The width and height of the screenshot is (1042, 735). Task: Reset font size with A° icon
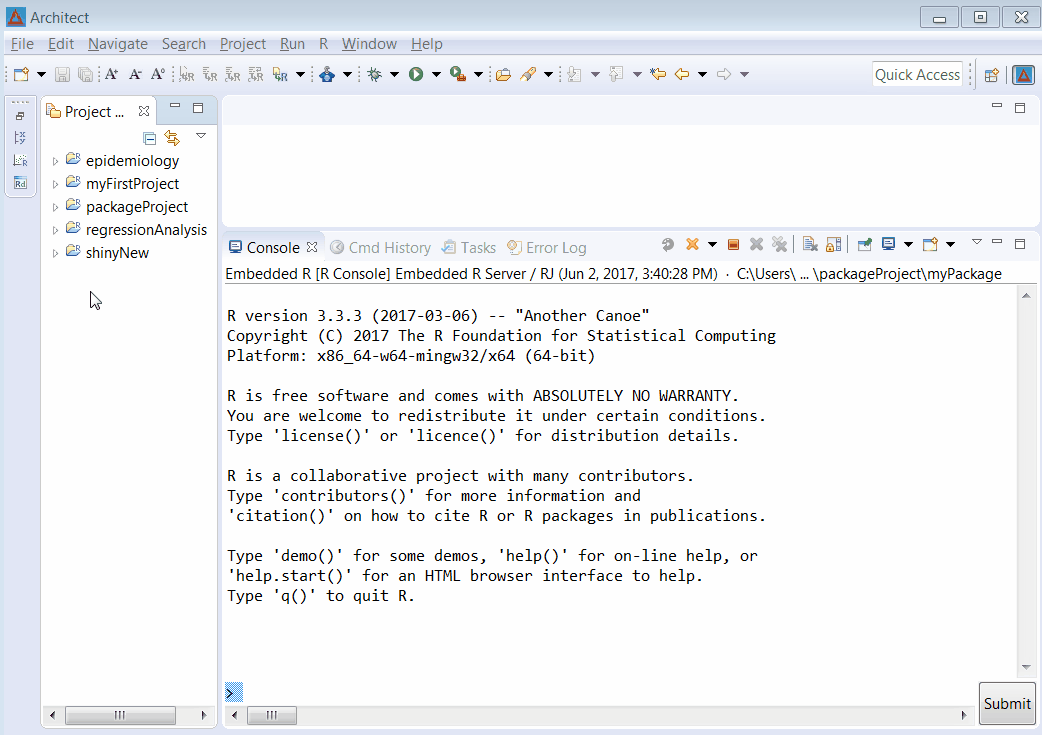[x=157, y=74]
